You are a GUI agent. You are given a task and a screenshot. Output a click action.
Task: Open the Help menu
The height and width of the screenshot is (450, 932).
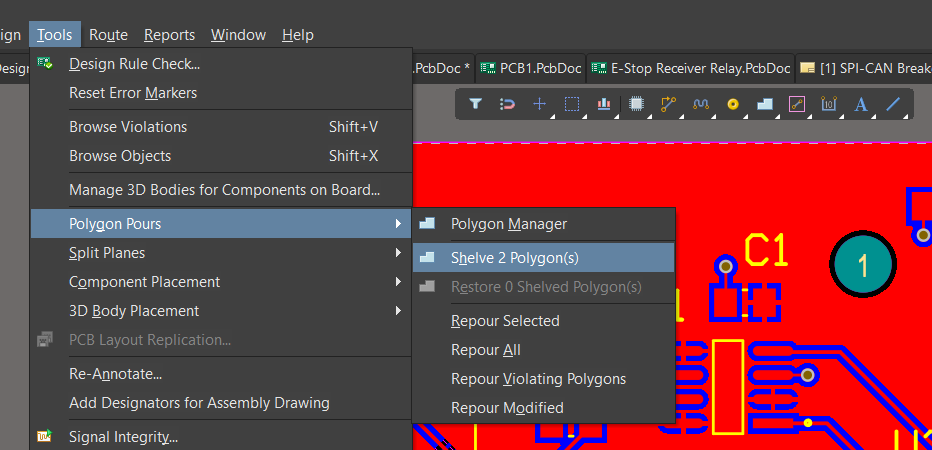298,34
